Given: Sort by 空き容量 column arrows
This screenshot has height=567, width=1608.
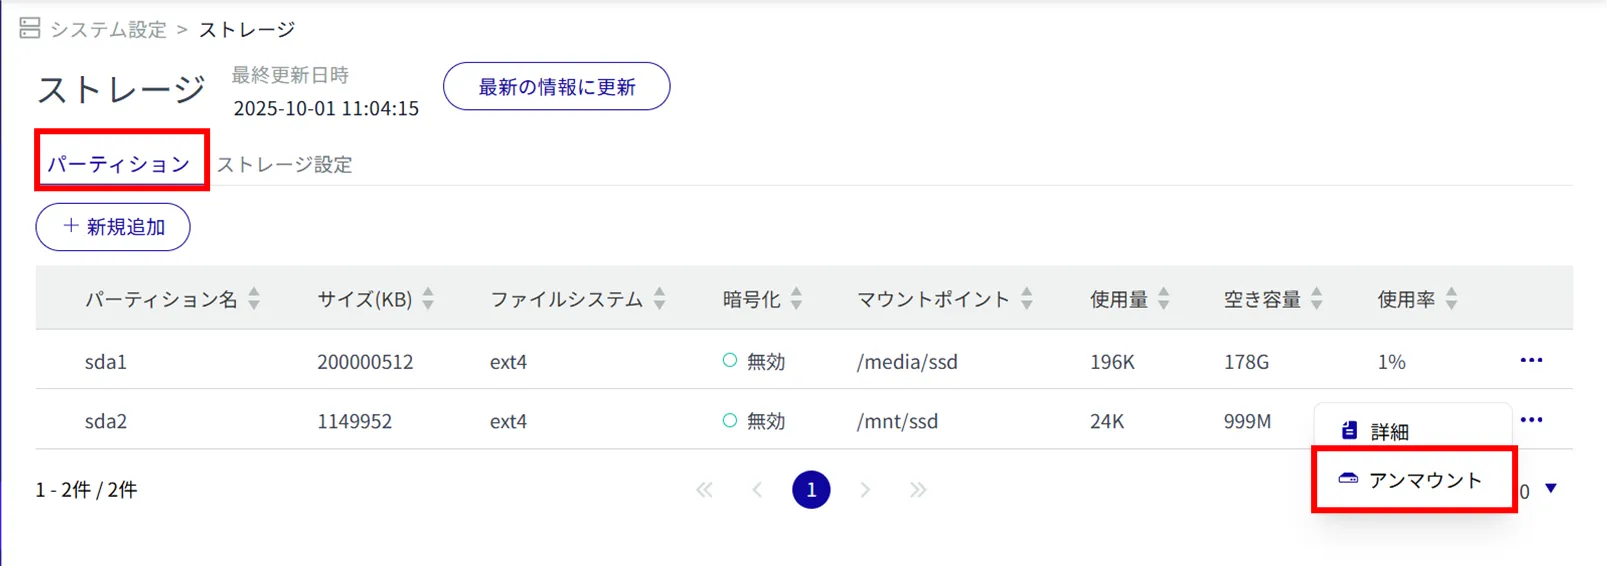Looking at the screenshot, I should (x=1316, y=299).
